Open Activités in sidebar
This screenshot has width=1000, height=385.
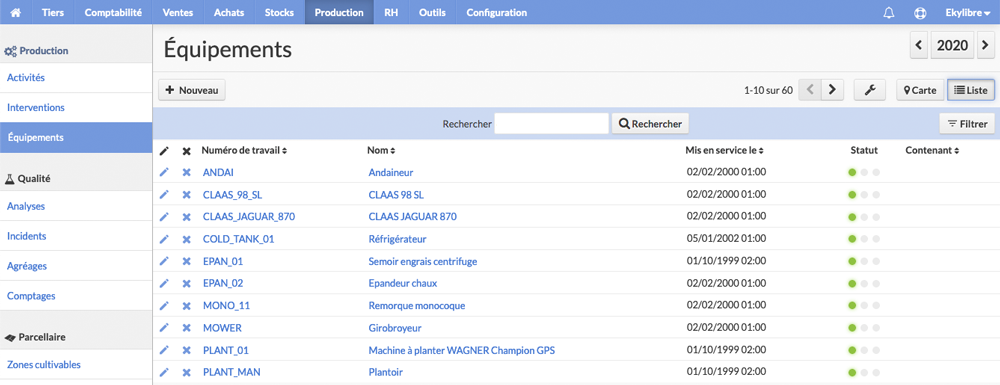point(76,78)
